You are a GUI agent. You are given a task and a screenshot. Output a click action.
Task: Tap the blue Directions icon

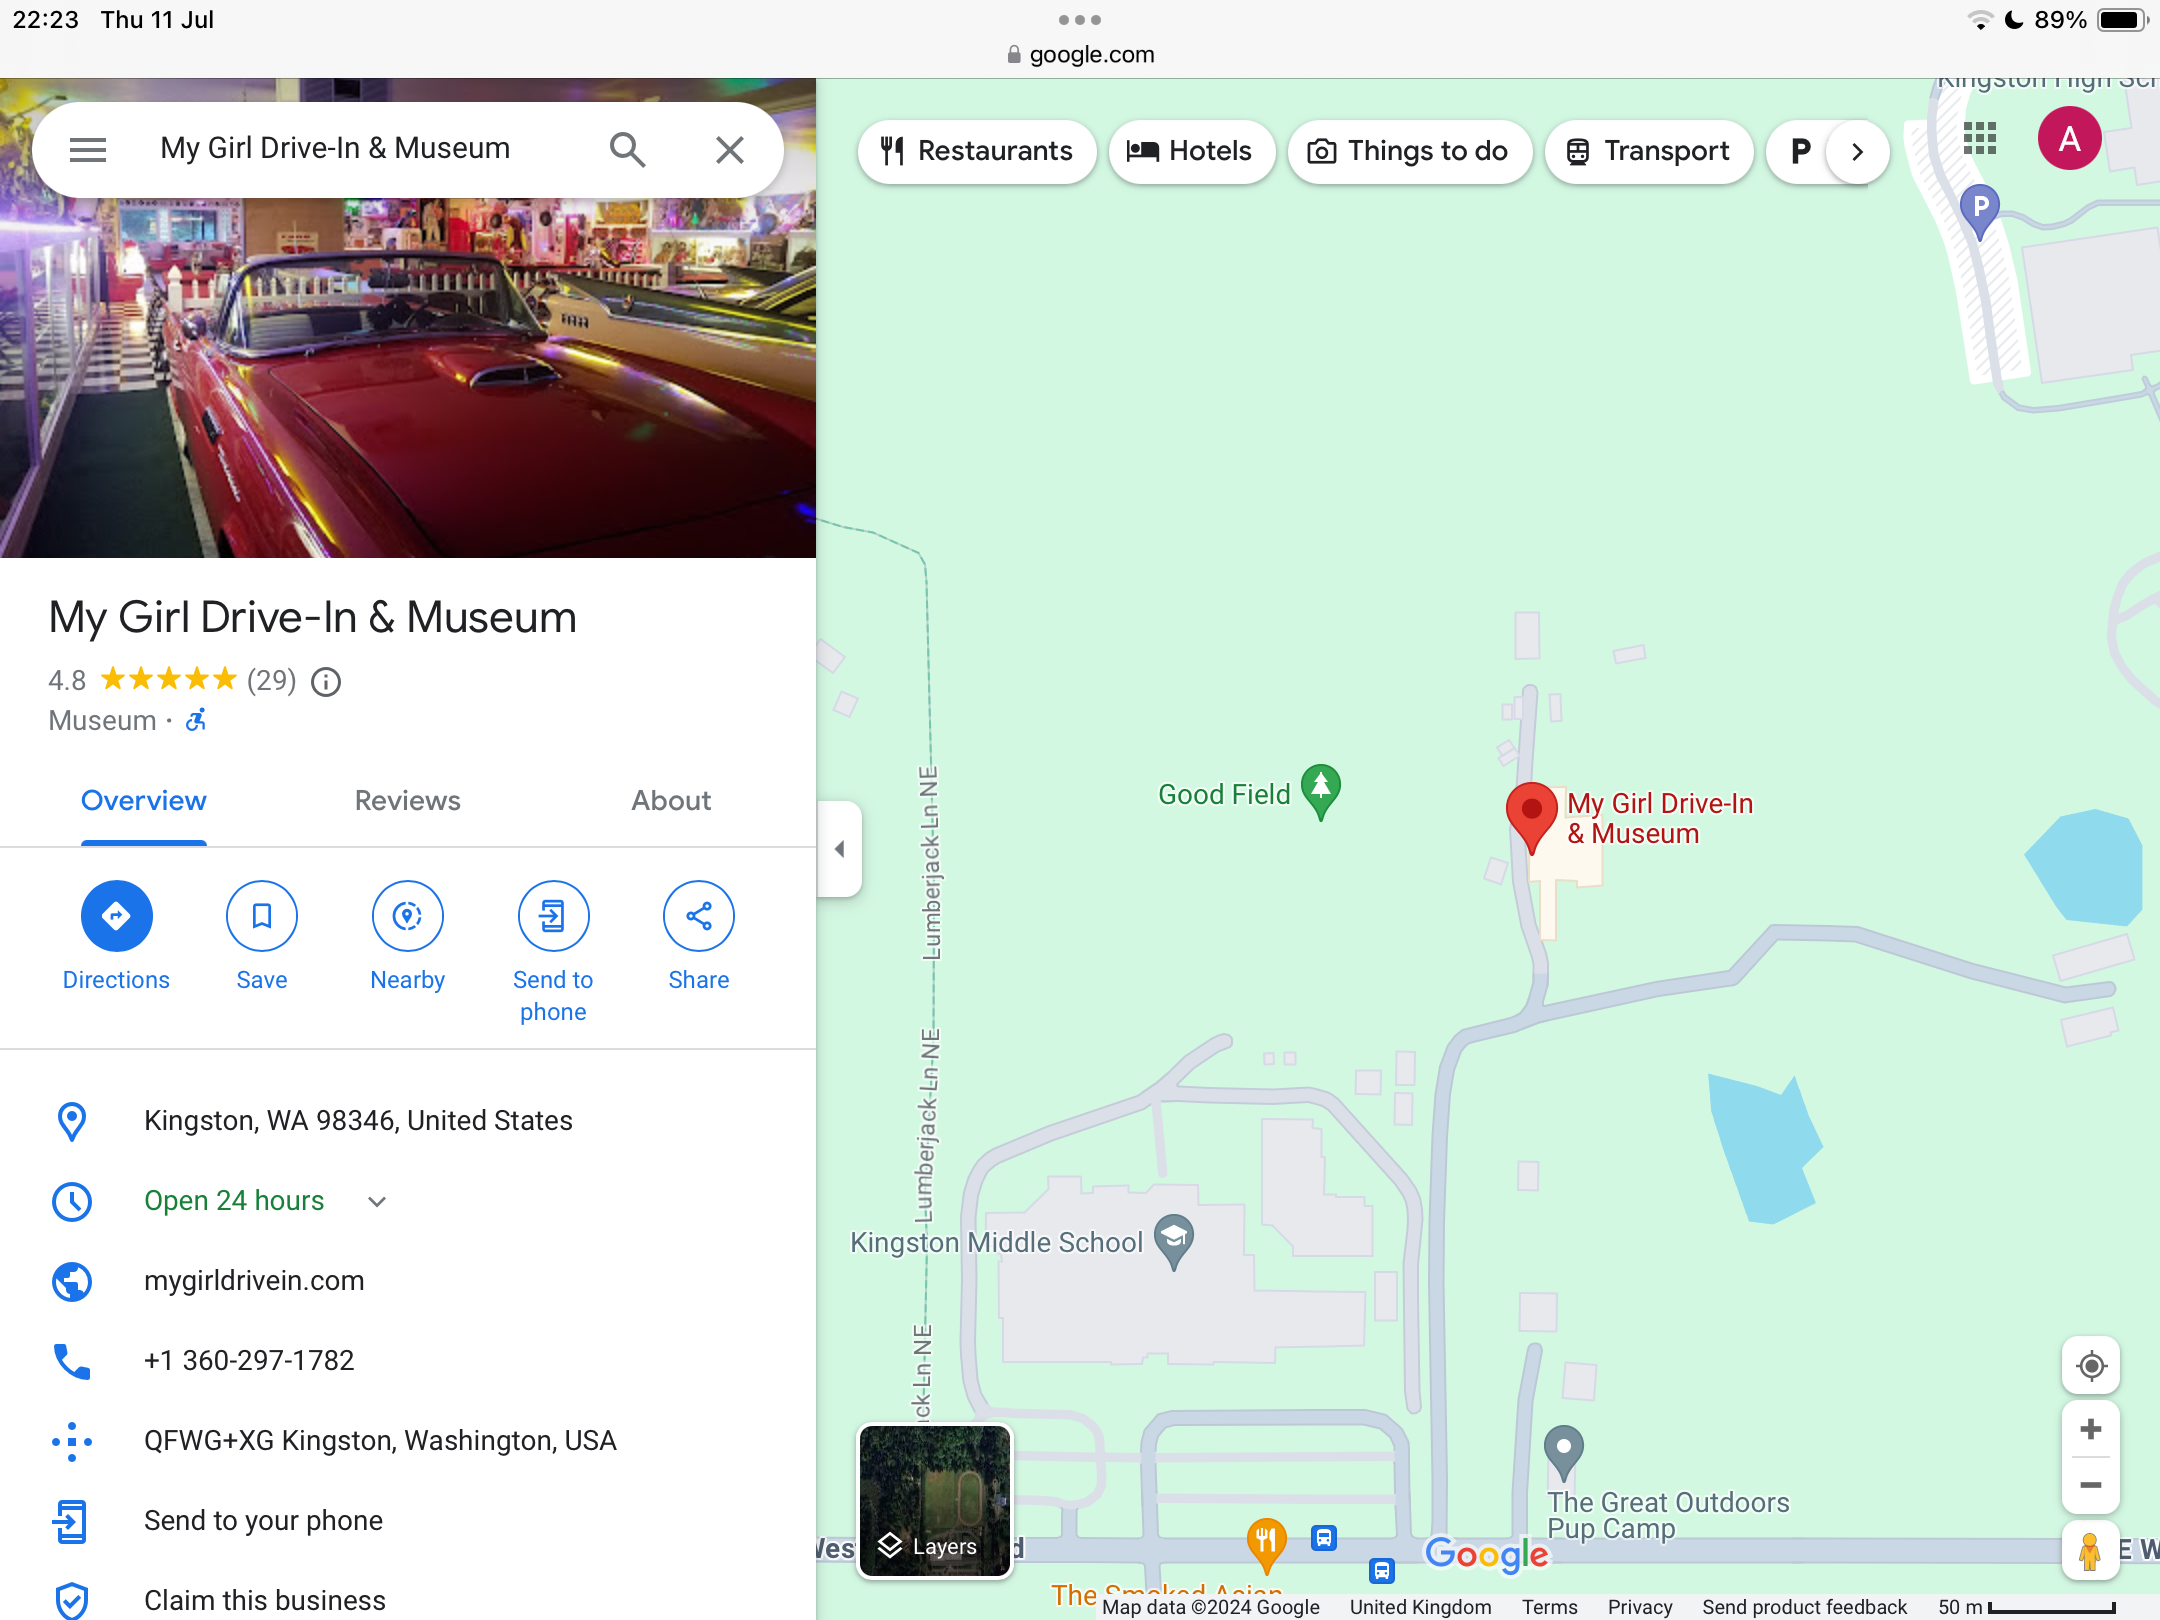[116, 916]
